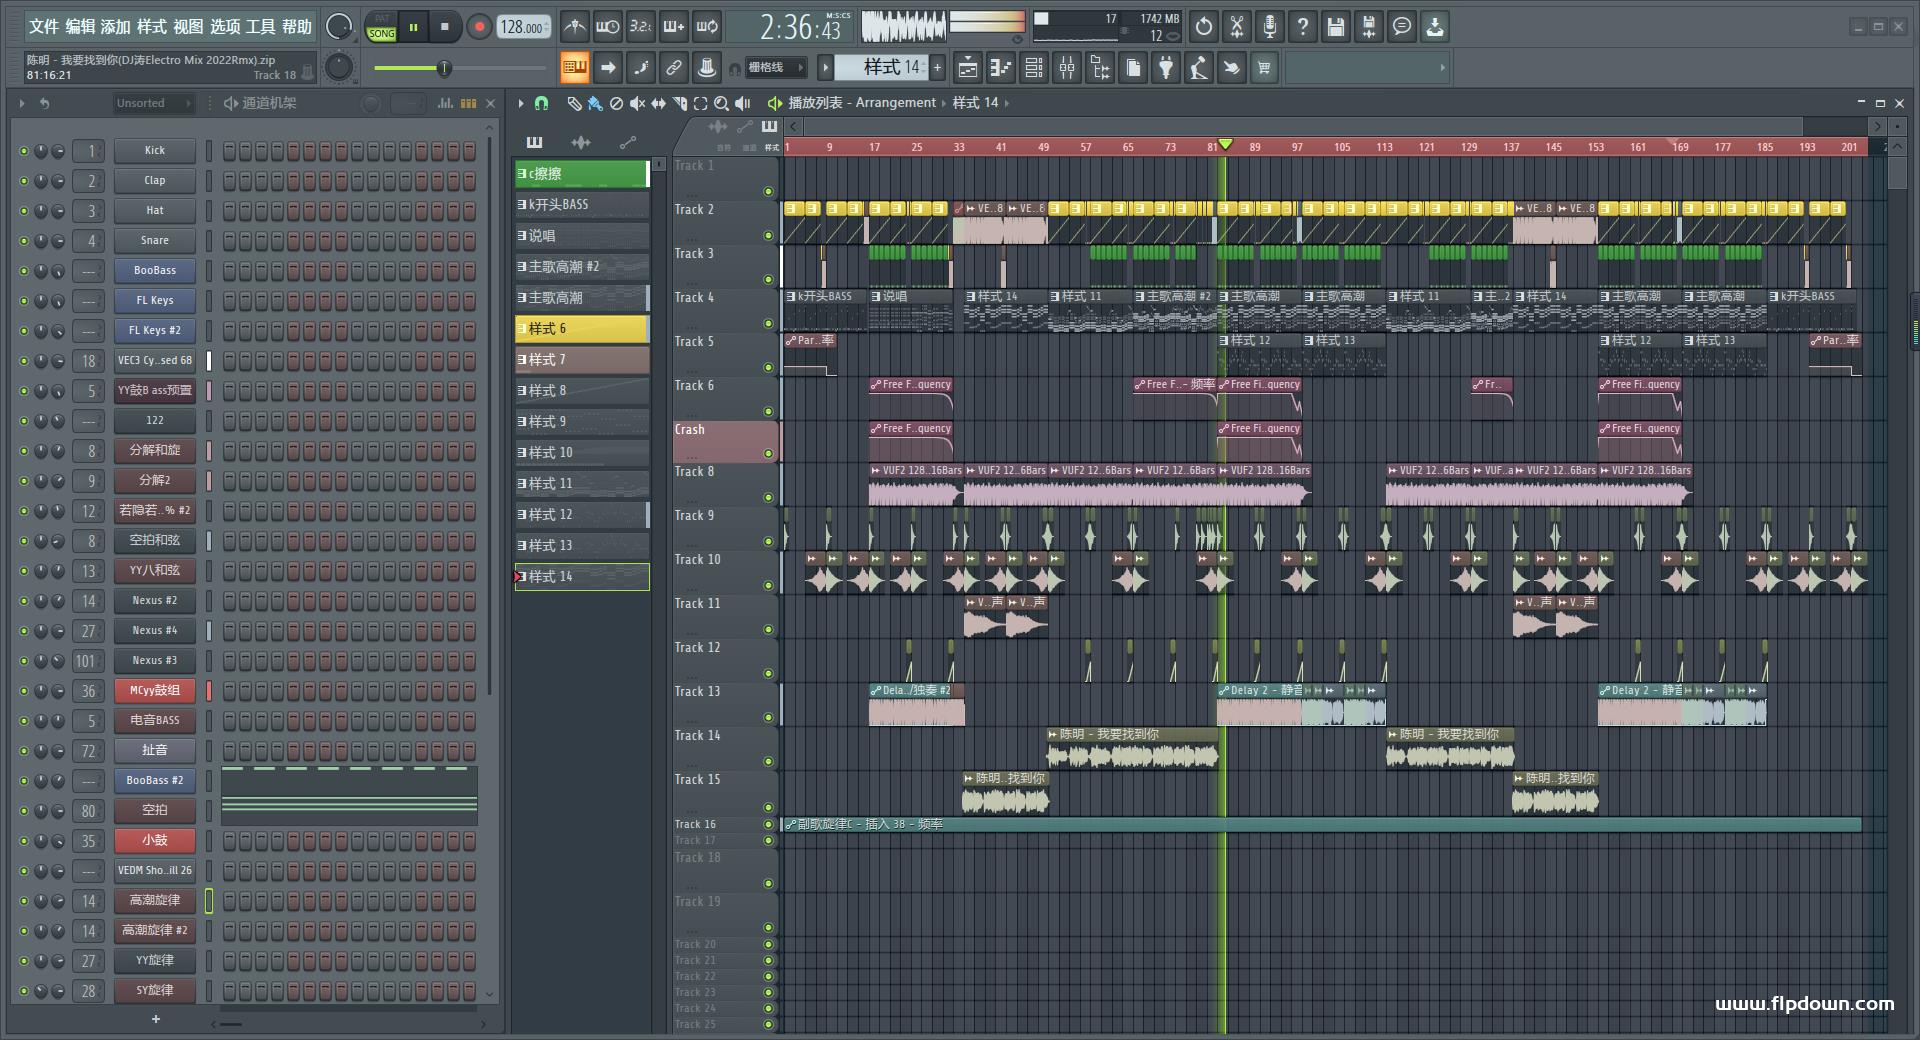Image resolution: width=1920 pixels, height=1040 pixels.
Task: Open audio editor scissors icon
Action: (1237, 27)
